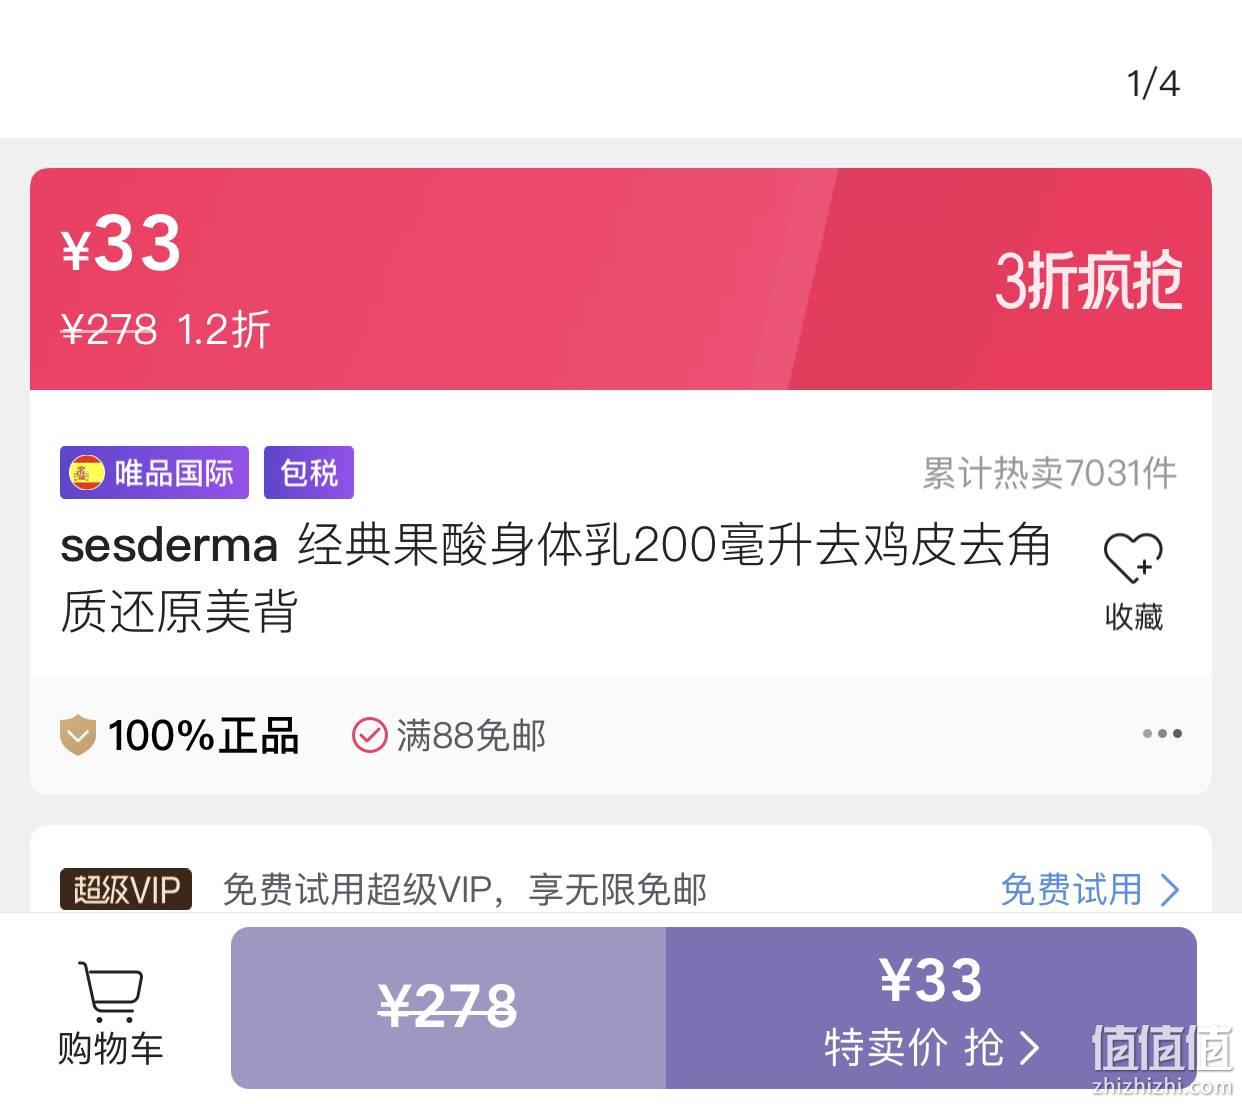Tap the red checkmark free shipping icon
1242x1104 pixels.
click(369, 736)
